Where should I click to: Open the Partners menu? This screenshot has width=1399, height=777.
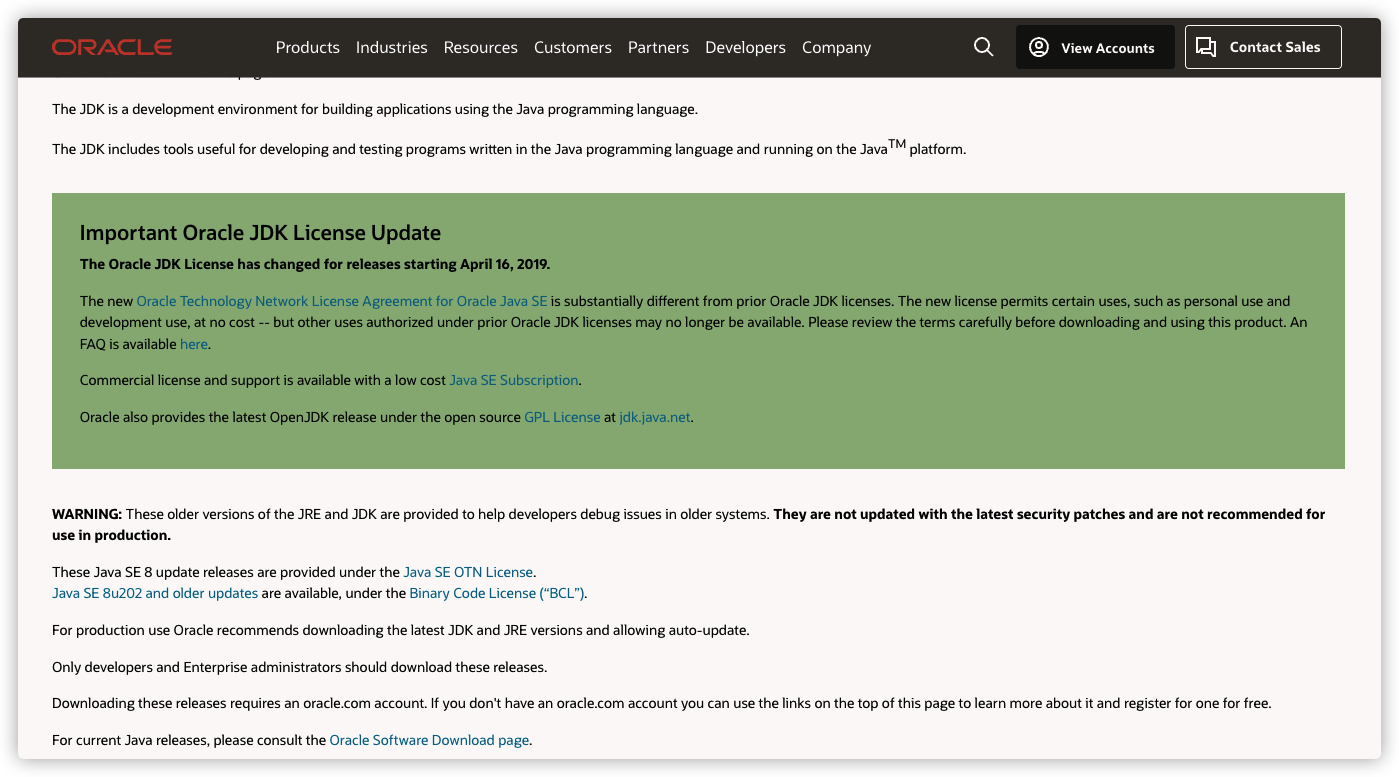tap(658, 47)
